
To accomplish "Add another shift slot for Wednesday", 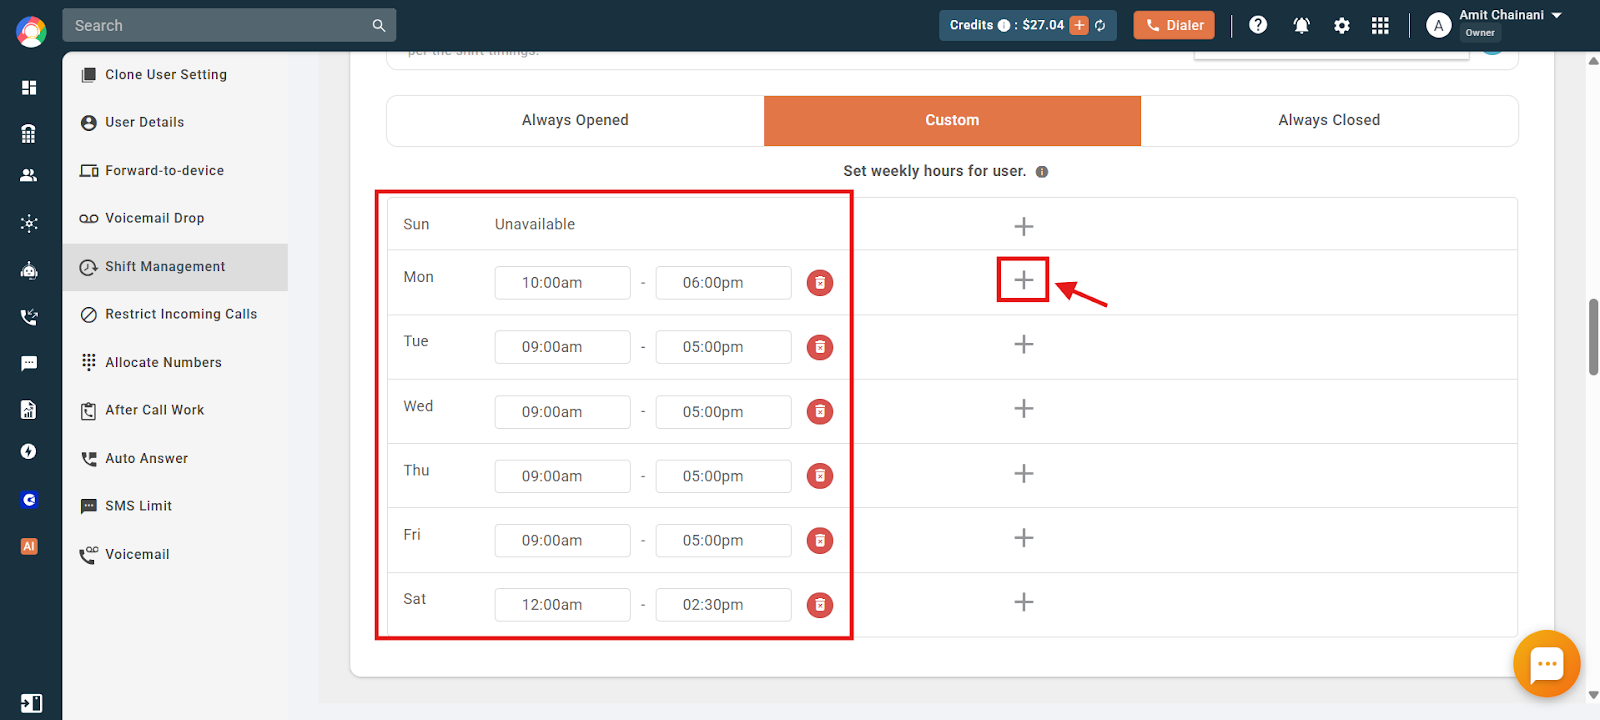I will (1024, 408).
